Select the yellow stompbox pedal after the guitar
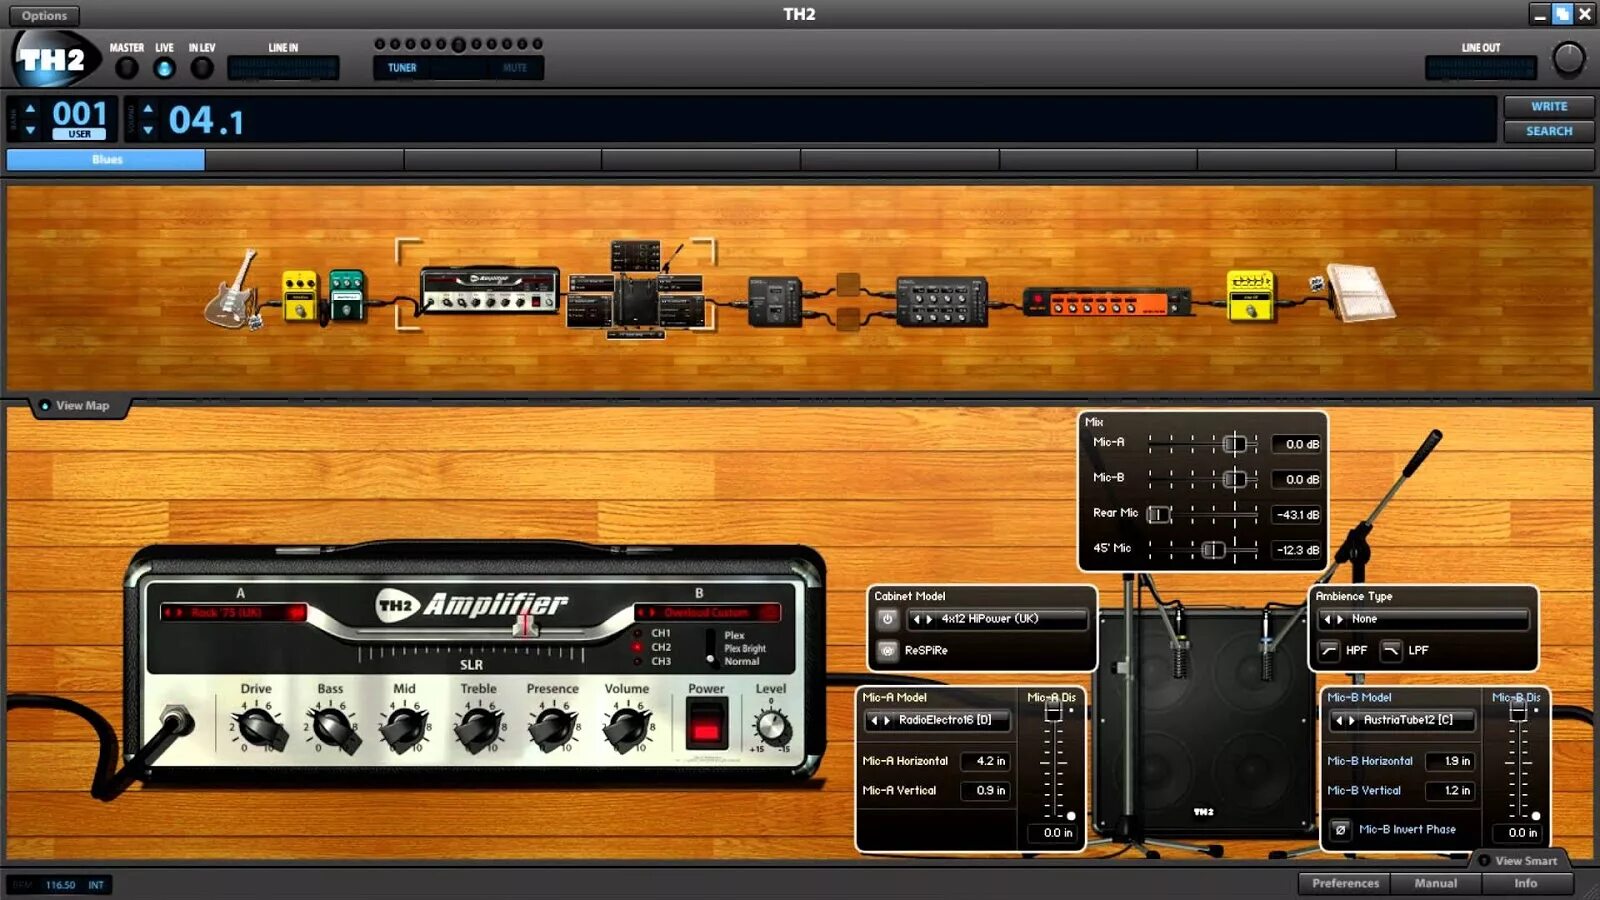Screen dimensions: 1600x900 click(x=299, y=296)
